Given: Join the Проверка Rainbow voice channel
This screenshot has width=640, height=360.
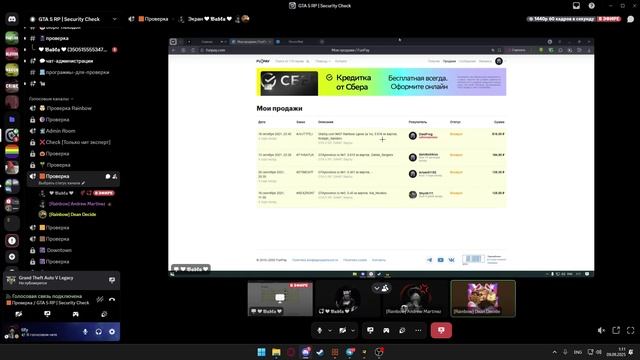Looking at the screenshot, I should click(x=73, y=108).
